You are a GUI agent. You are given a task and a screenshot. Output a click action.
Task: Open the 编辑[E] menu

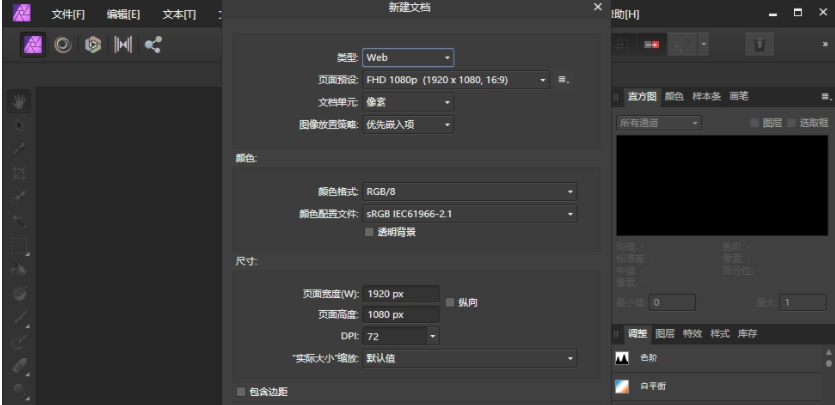(x=123, y=14)
